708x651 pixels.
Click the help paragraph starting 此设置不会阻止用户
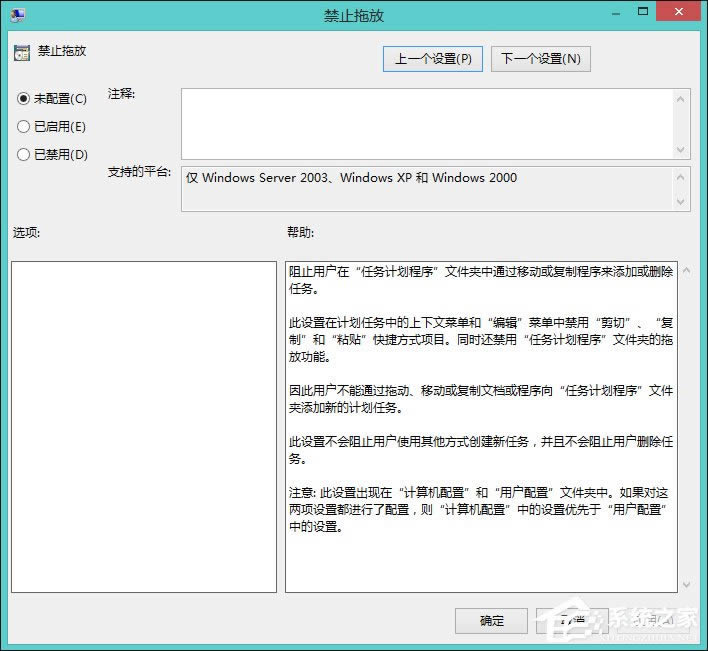tap(481, 450)
